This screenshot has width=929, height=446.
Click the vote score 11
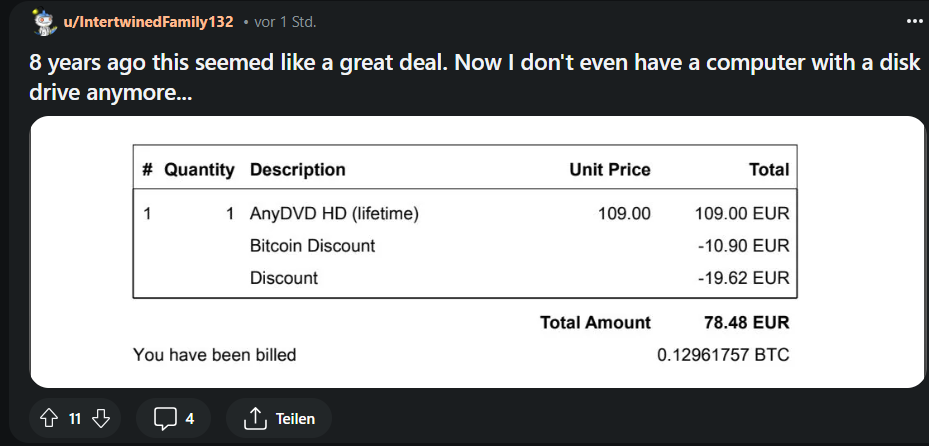point(75,419)
